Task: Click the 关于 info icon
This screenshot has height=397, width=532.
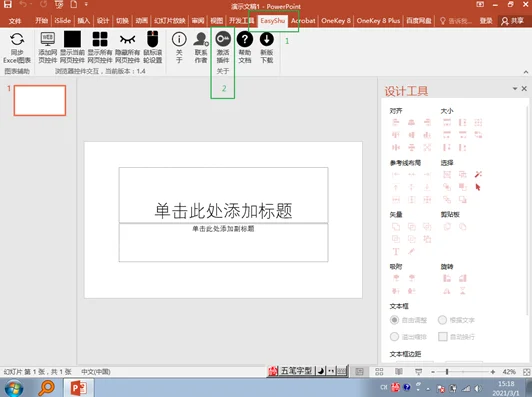Action: (x=179, y=39)
